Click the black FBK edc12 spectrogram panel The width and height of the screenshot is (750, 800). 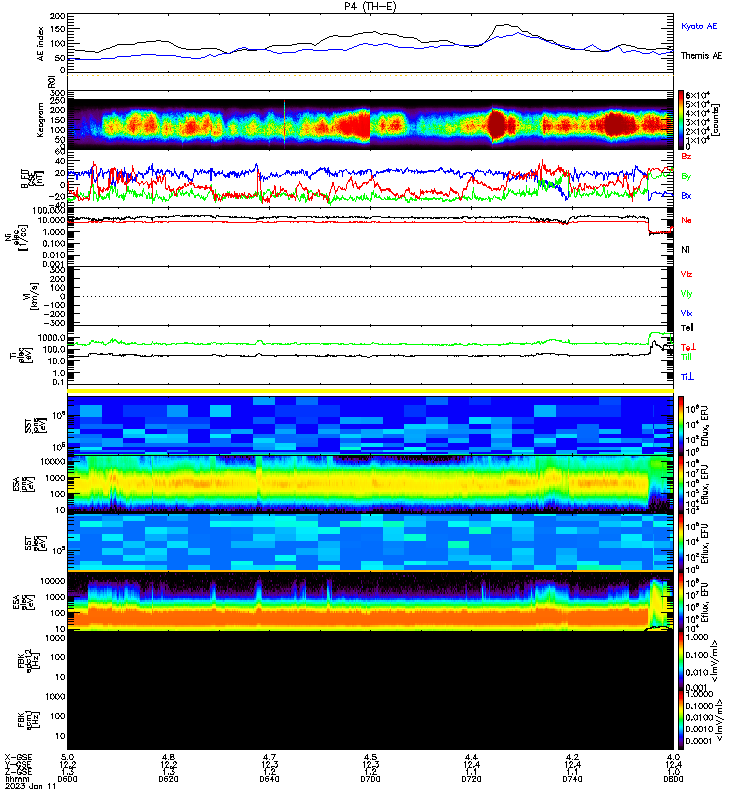370,661
